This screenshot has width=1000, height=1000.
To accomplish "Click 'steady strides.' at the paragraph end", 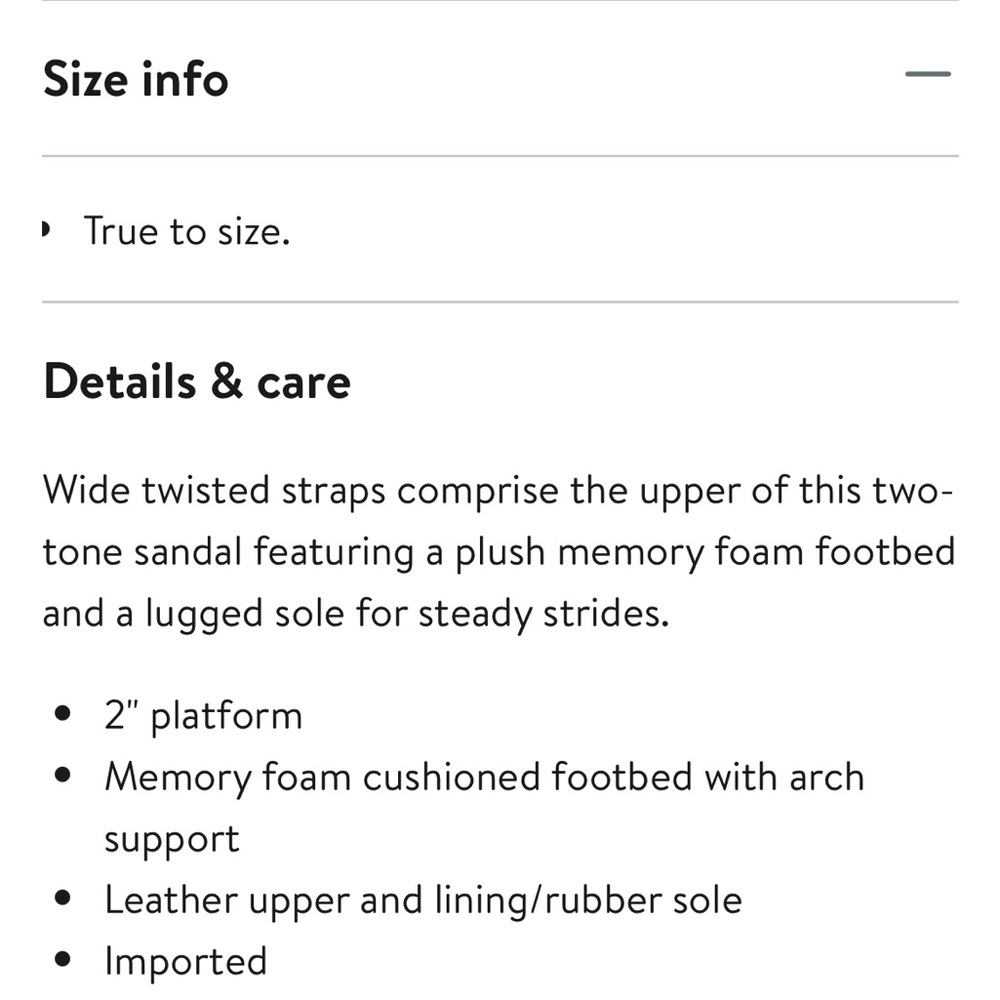I will [543, 614].
